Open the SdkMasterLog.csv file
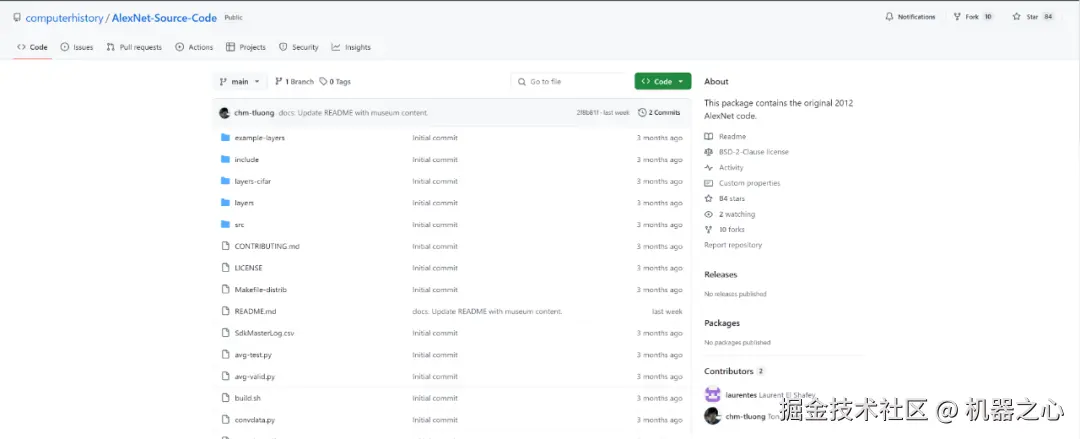Viewport: 1080px width, 439px height. pos(264,333)
